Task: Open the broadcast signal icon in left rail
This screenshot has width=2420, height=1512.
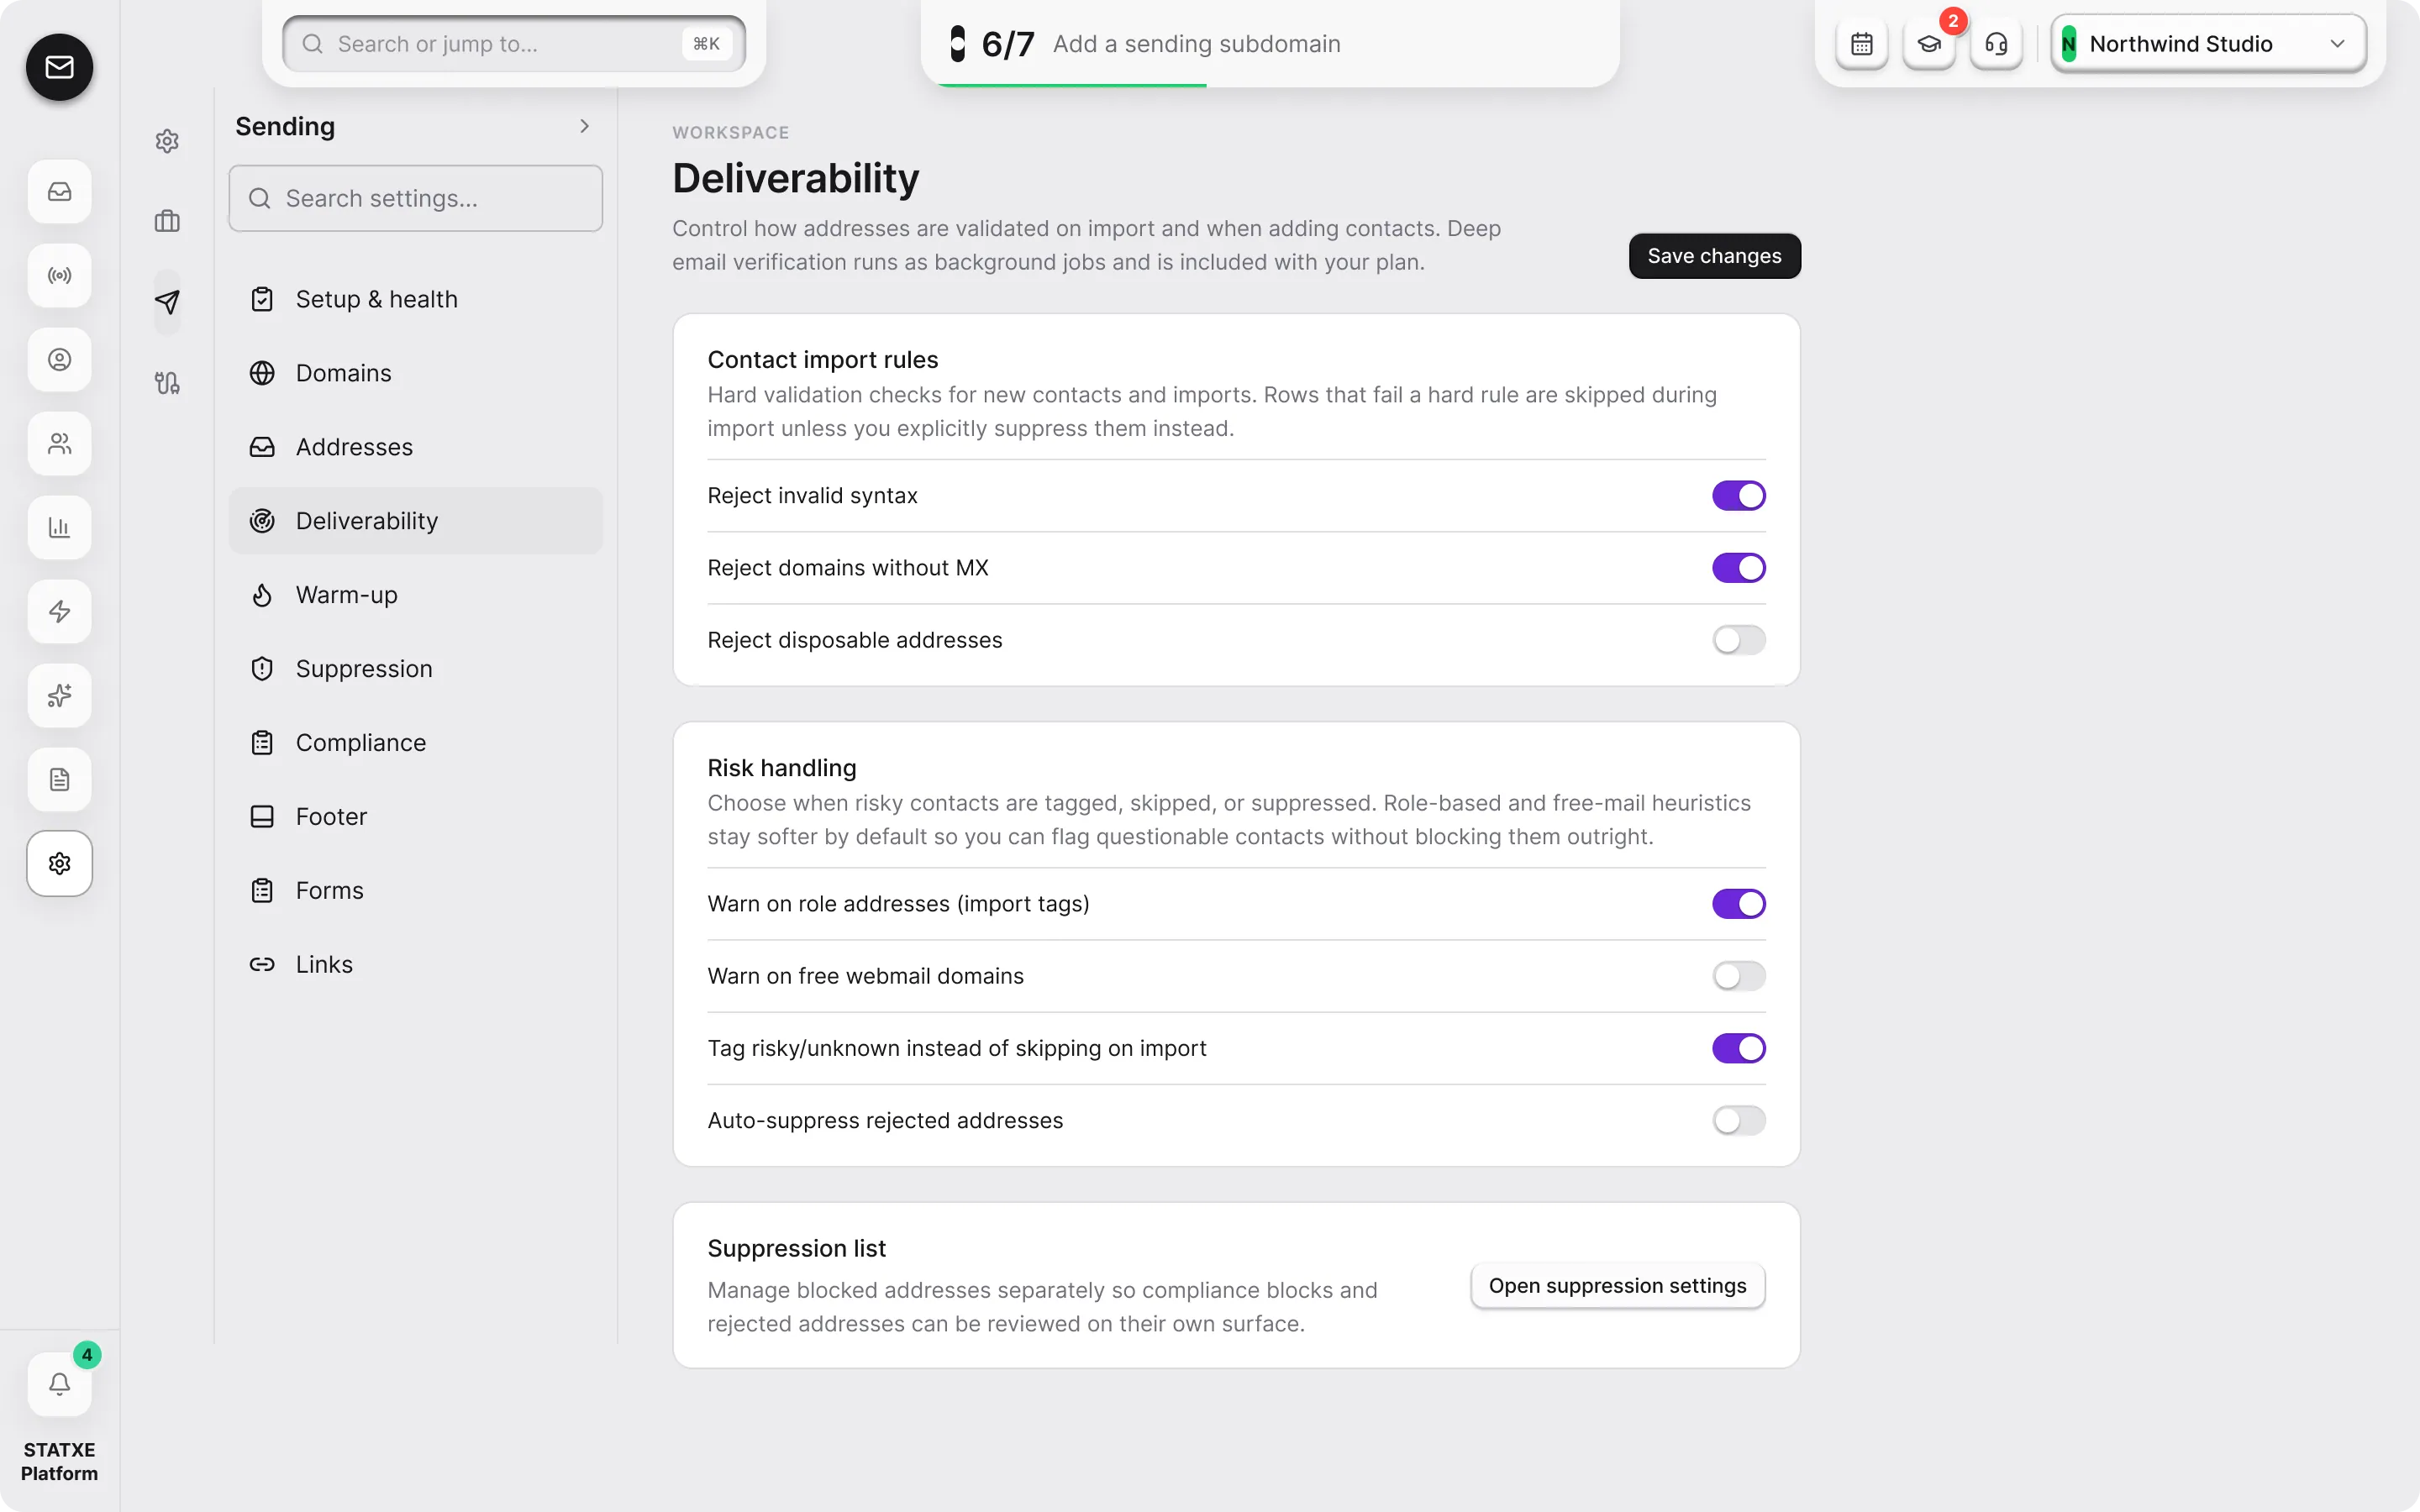Action: pyautogui.click(x=59, y=275)
